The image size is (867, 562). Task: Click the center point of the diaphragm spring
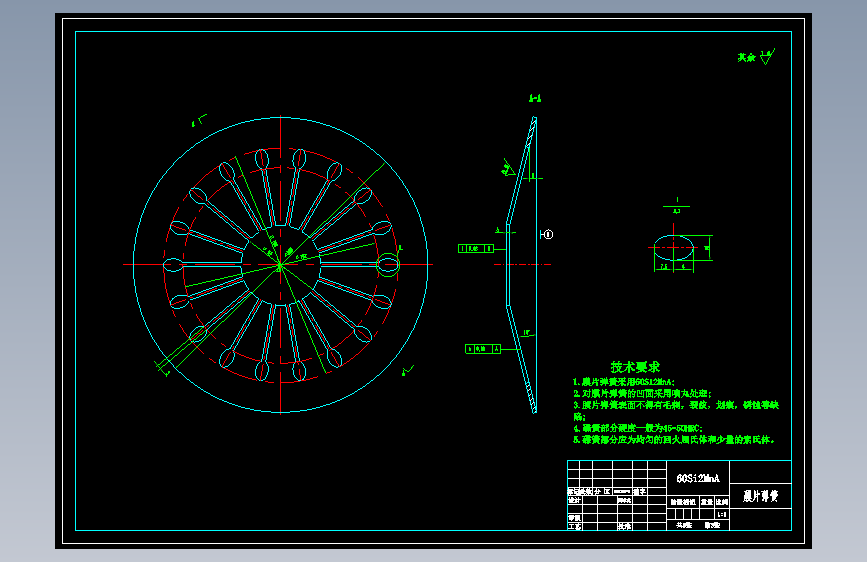(280, 265)
